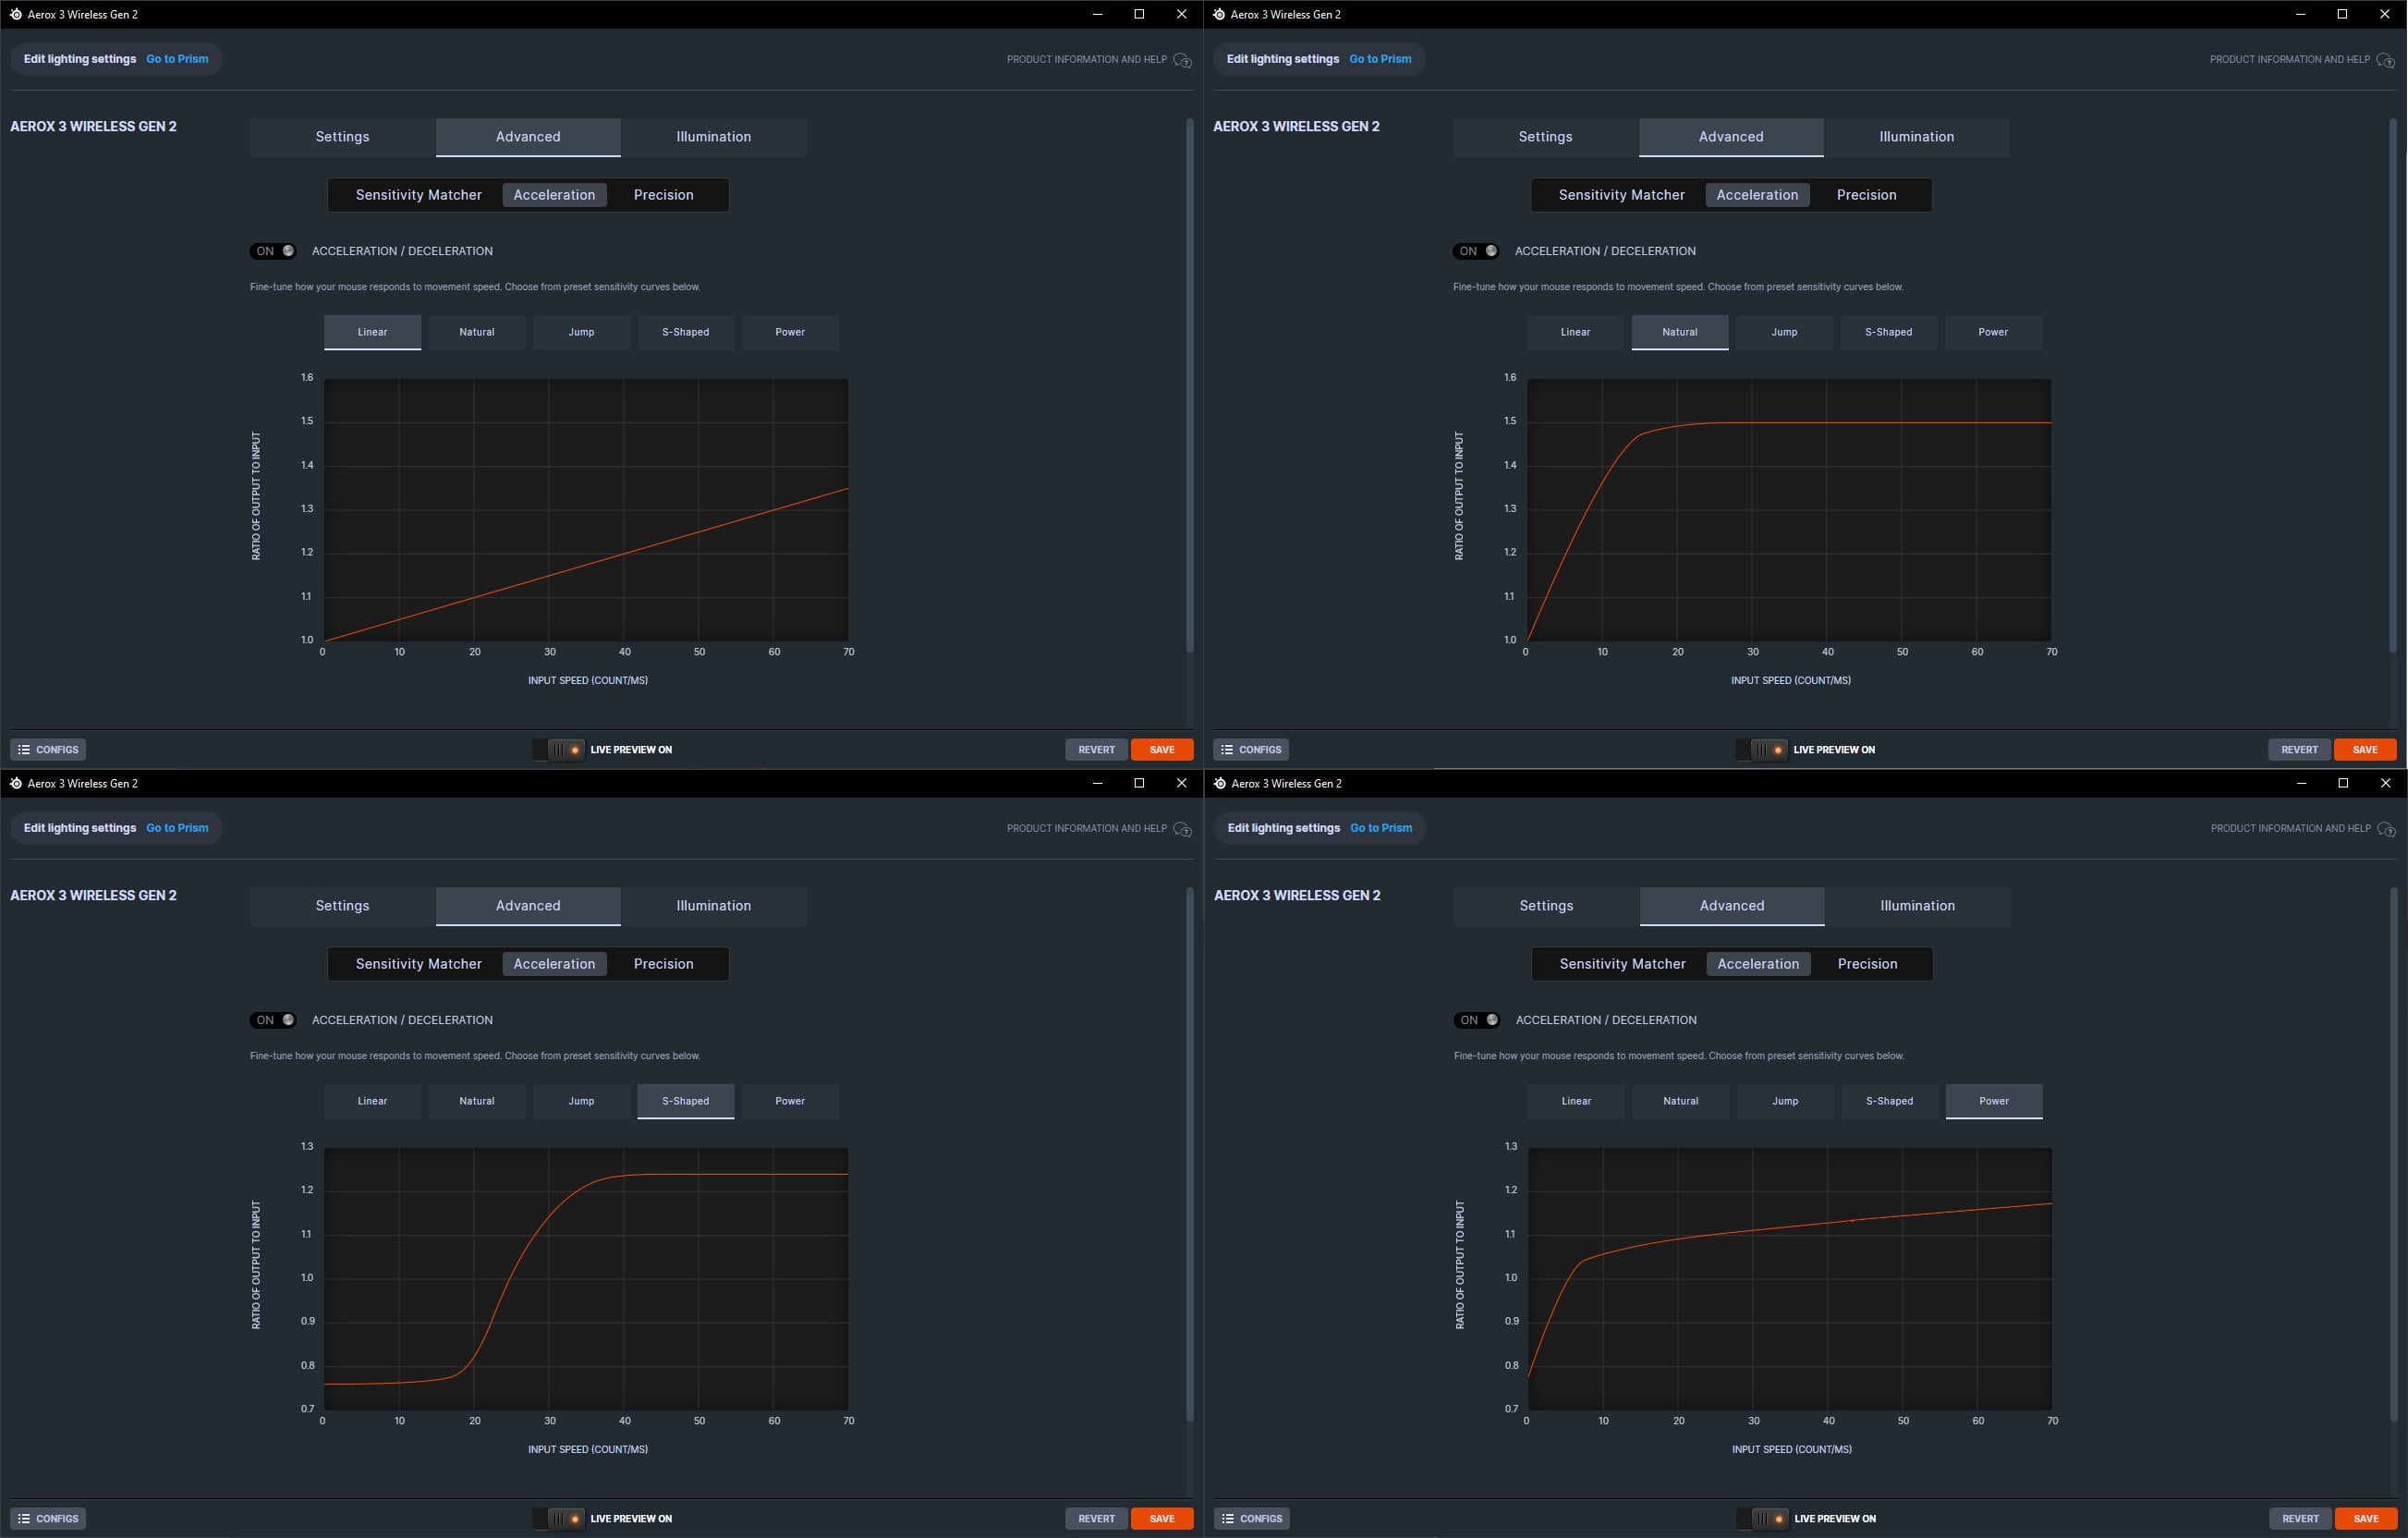
Task: Click Go to Prism link in Natural curve window
Action: [x=1380, y=59]
